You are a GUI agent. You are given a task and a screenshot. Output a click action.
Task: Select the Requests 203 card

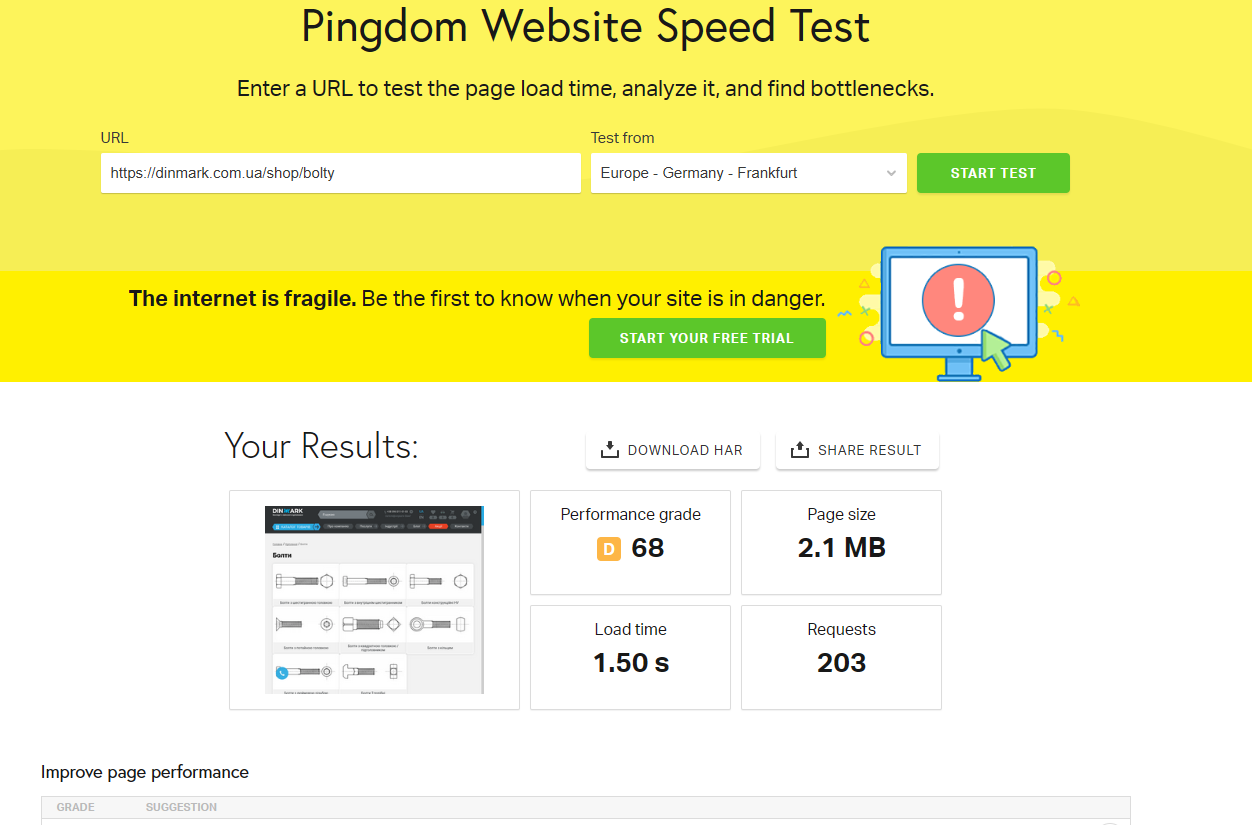click(x=841, y=657)
